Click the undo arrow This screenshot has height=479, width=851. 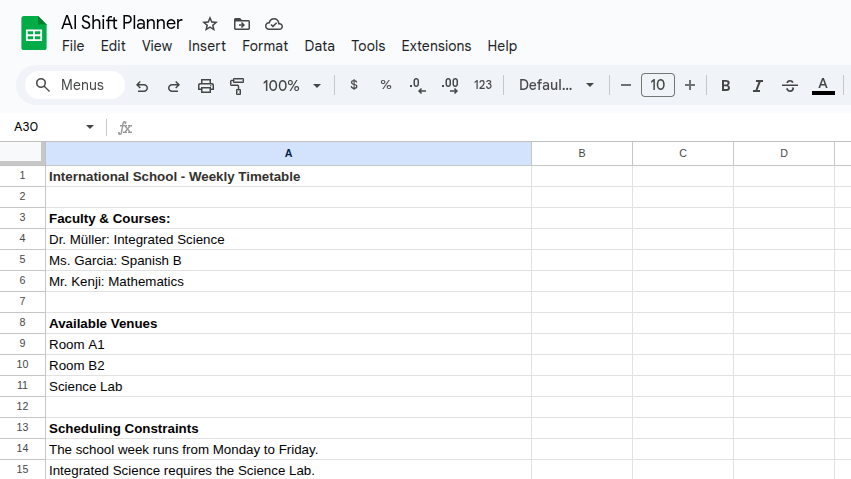point(142,86)
